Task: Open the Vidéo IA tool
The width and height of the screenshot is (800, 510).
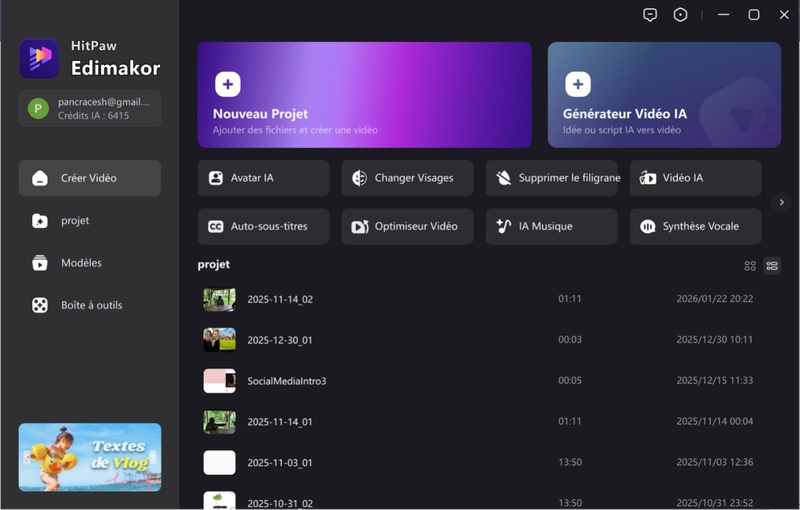Action: click(x=695, y=178)
